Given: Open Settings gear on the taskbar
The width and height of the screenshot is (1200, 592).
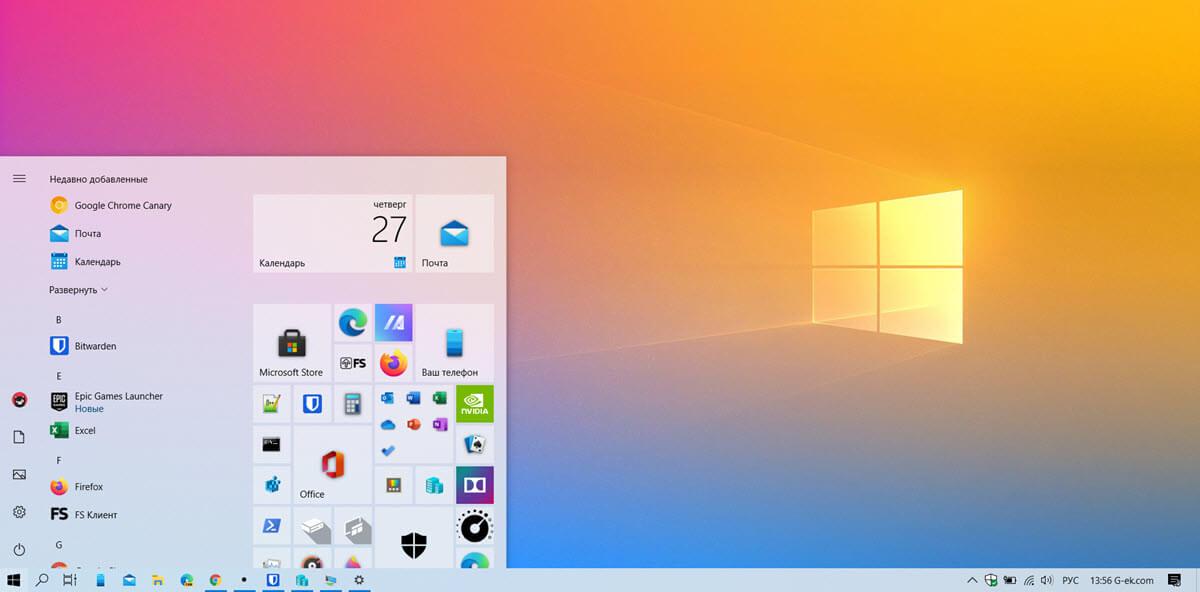Looking at the screenshot, I should (359, 580).
